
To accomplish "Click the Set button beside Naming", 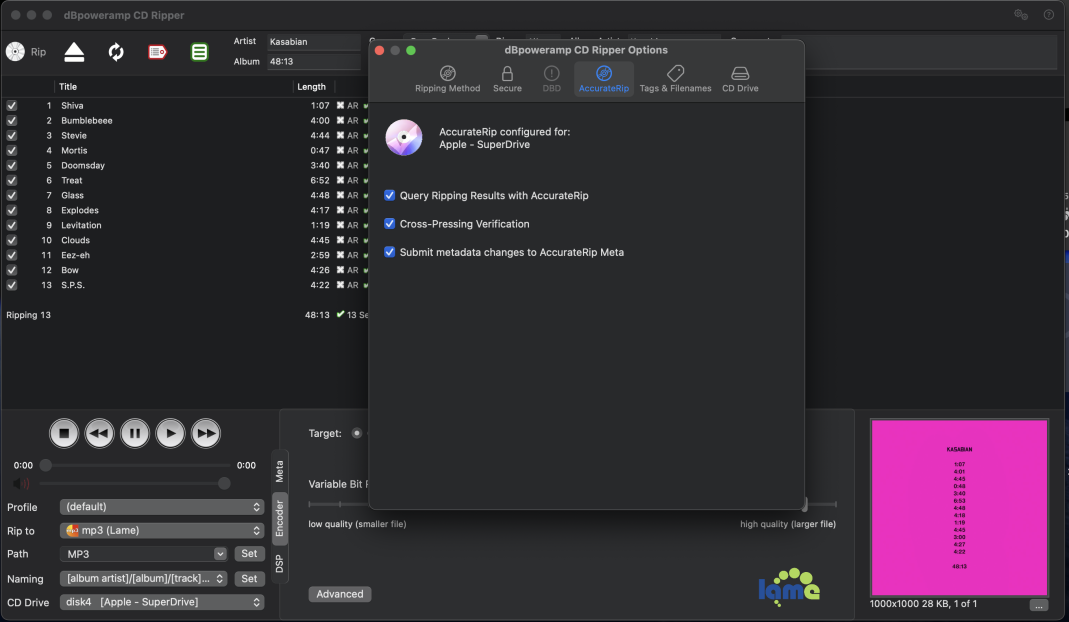I will tap(249, 579).
